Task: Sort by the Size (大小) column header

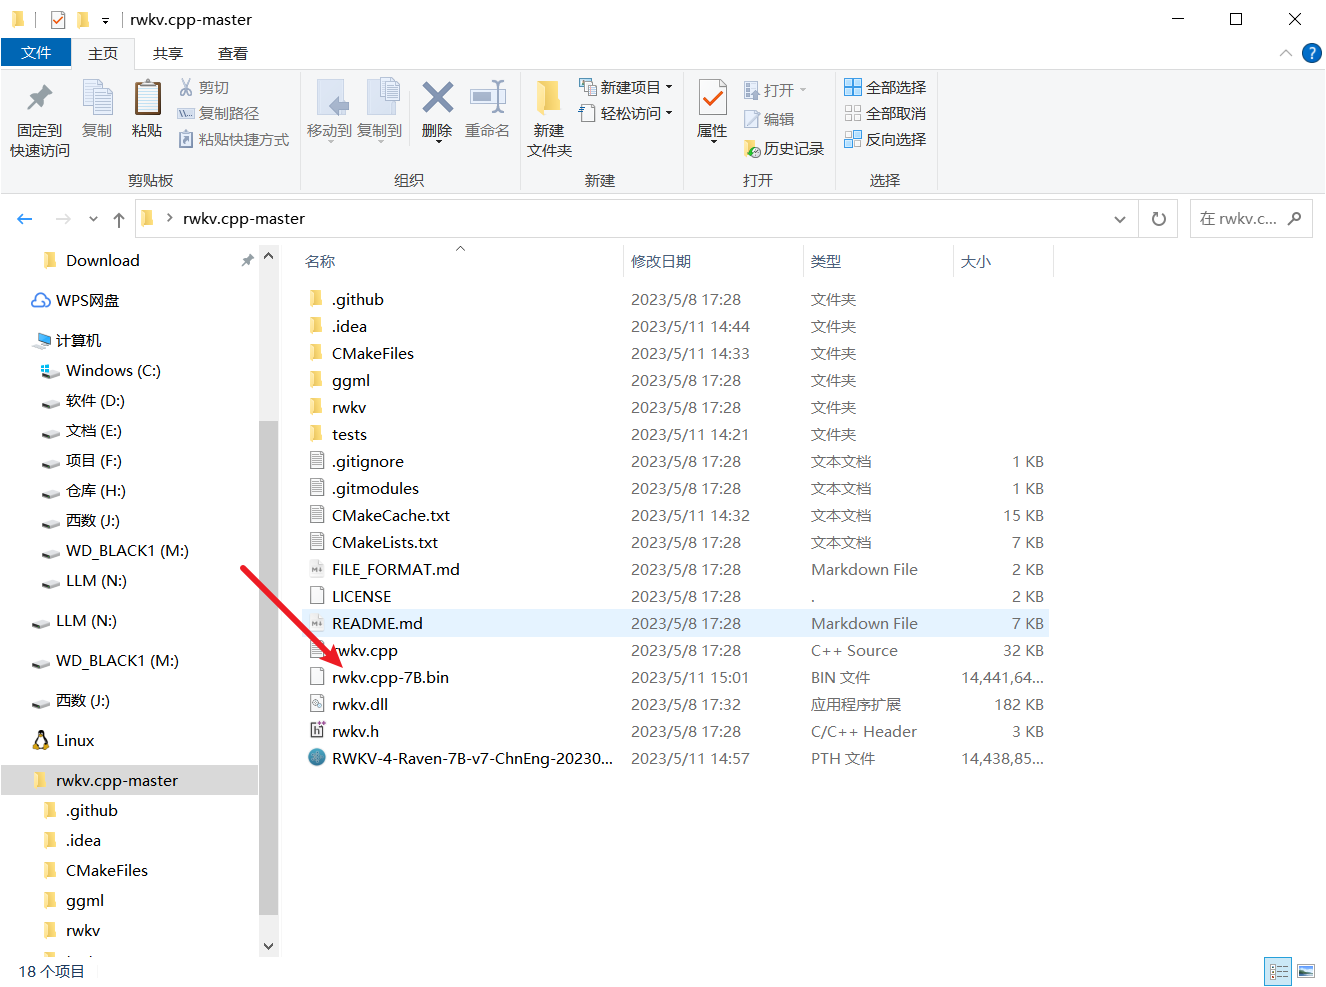Action: point(976,261)
